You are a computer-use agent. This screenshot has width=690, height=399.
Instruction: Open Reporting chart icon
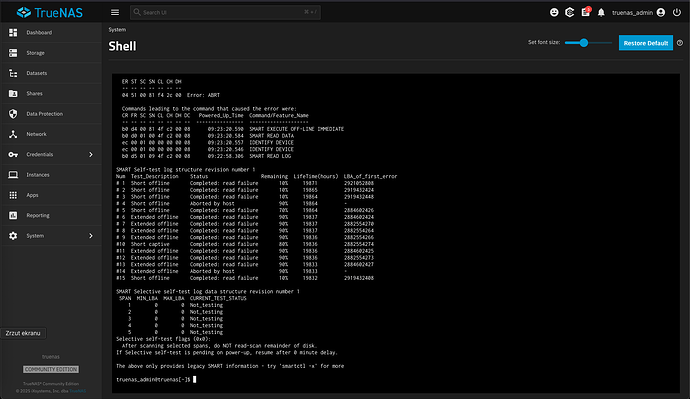pyautogui.click(x=13, y=215)
